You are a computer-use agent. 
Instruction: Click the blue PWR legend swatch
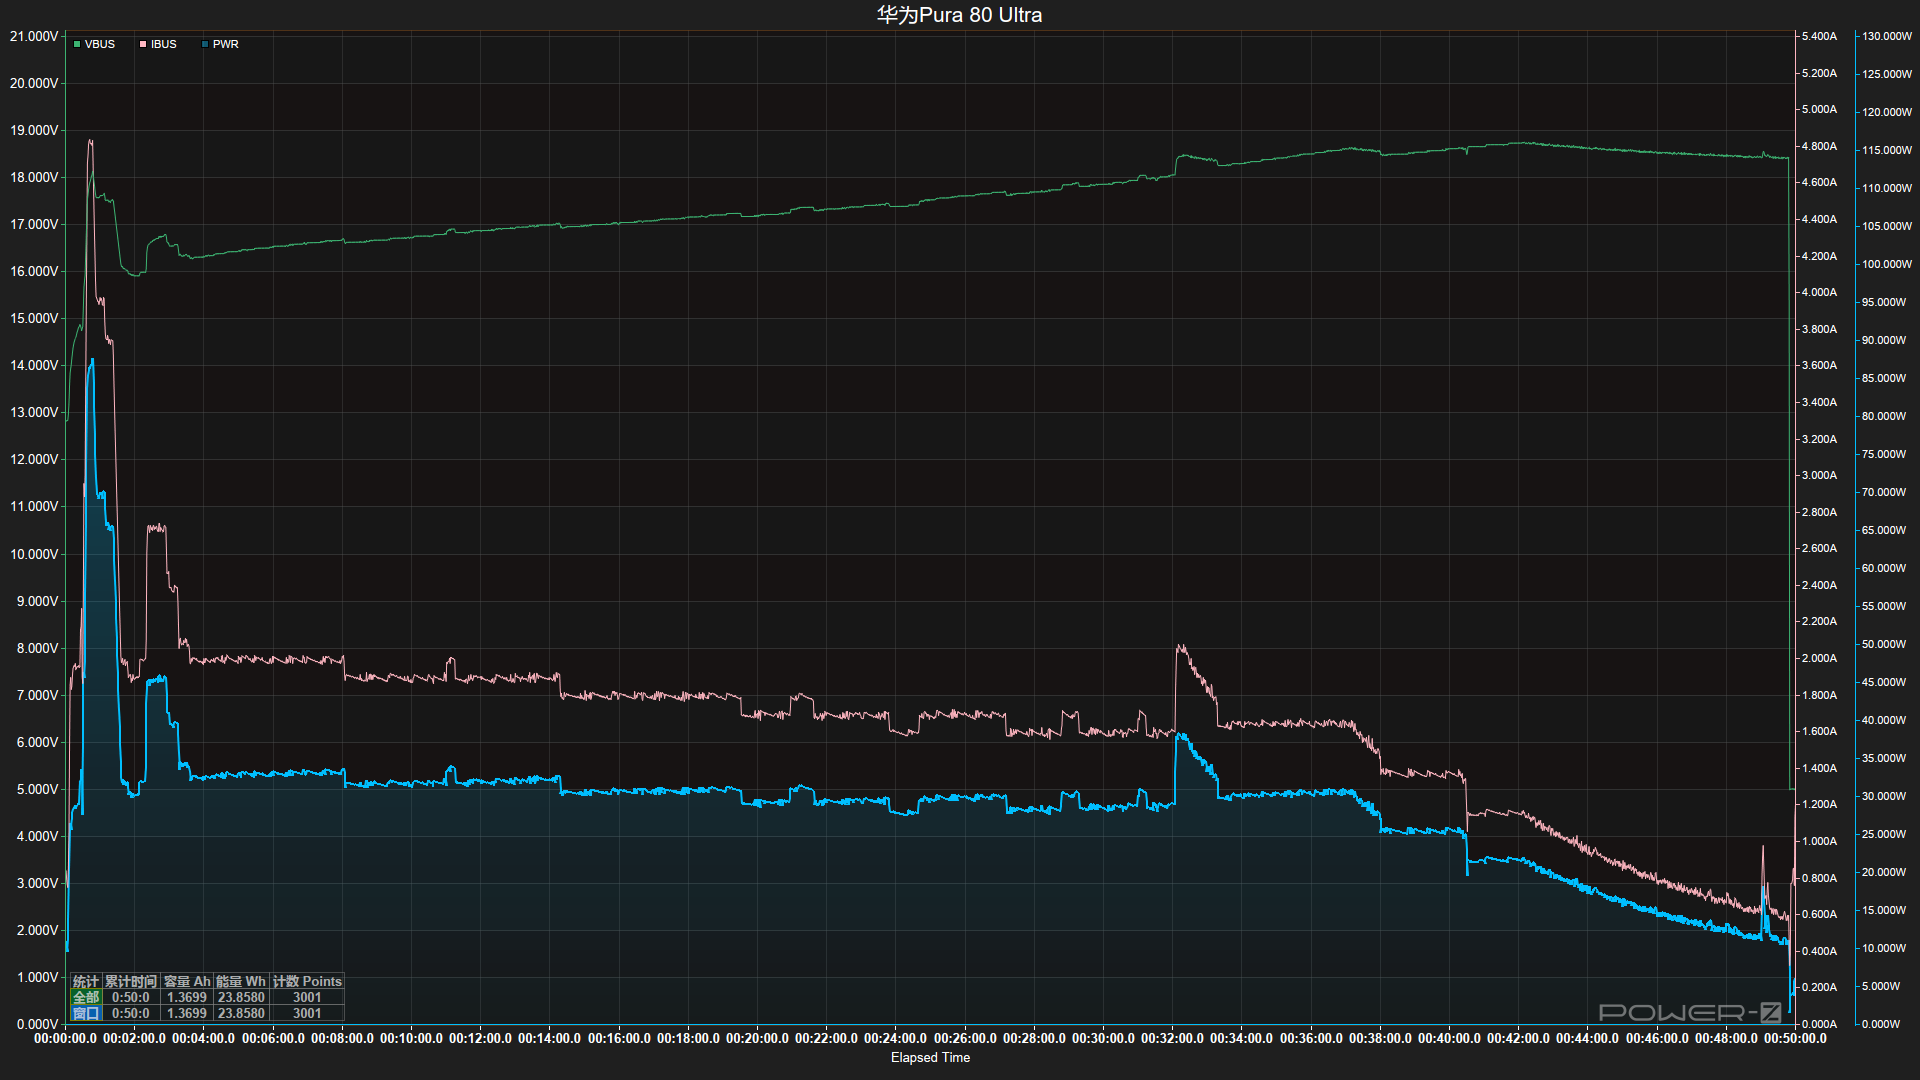(205, 45)
